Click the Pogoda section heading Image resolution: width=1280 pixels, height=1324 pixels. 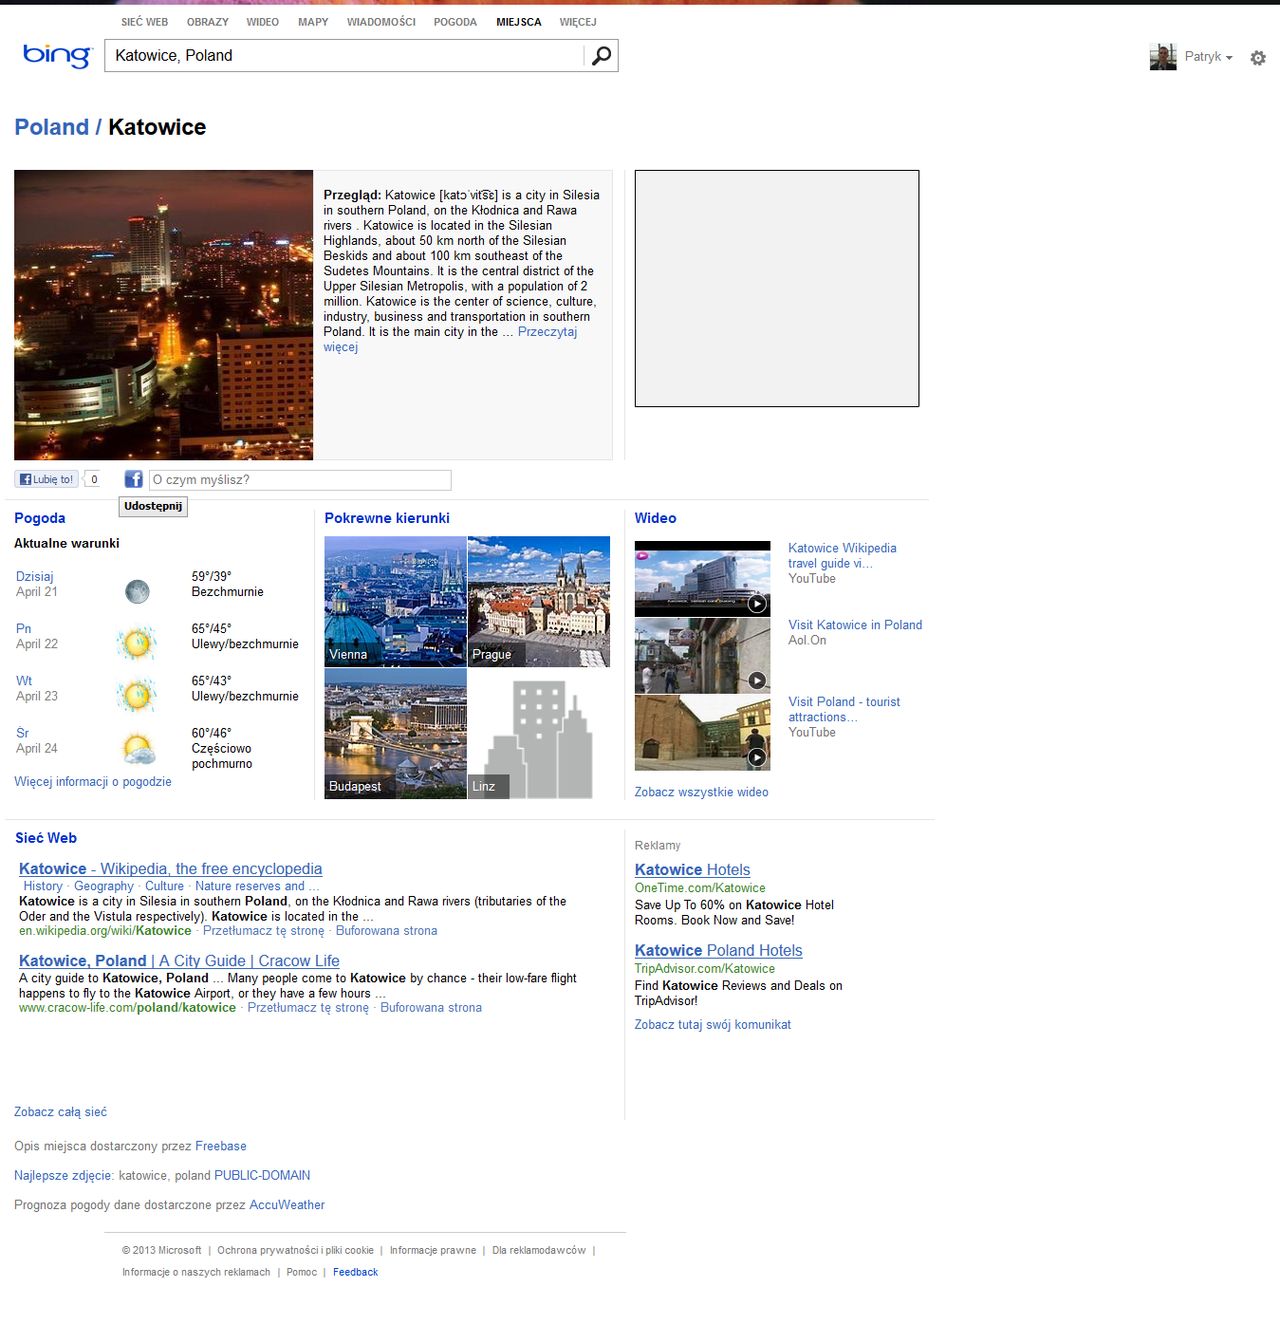point(40,518)
